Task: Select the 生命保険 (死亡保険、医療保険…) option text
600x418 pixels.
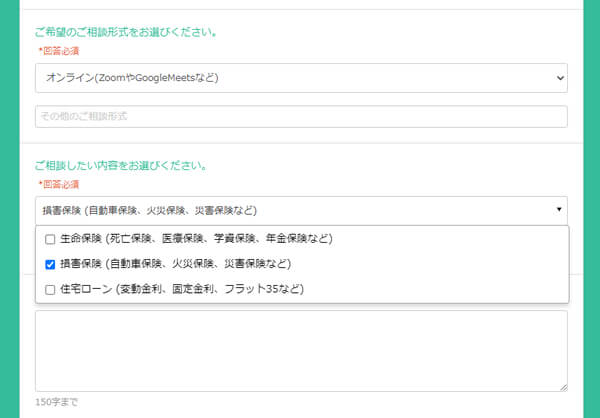Action: [x=195, y=239]
